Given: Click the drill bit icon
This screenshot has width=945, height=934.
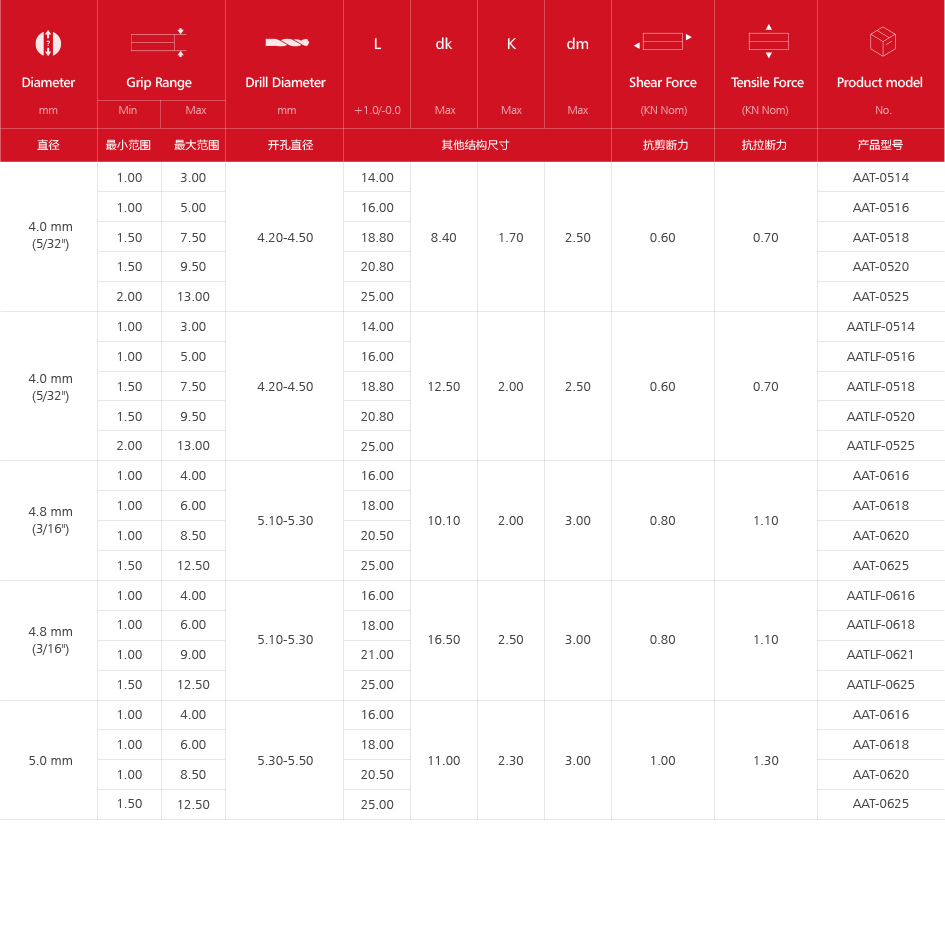Looking at the screenshot, I should (x=286, y=42).
